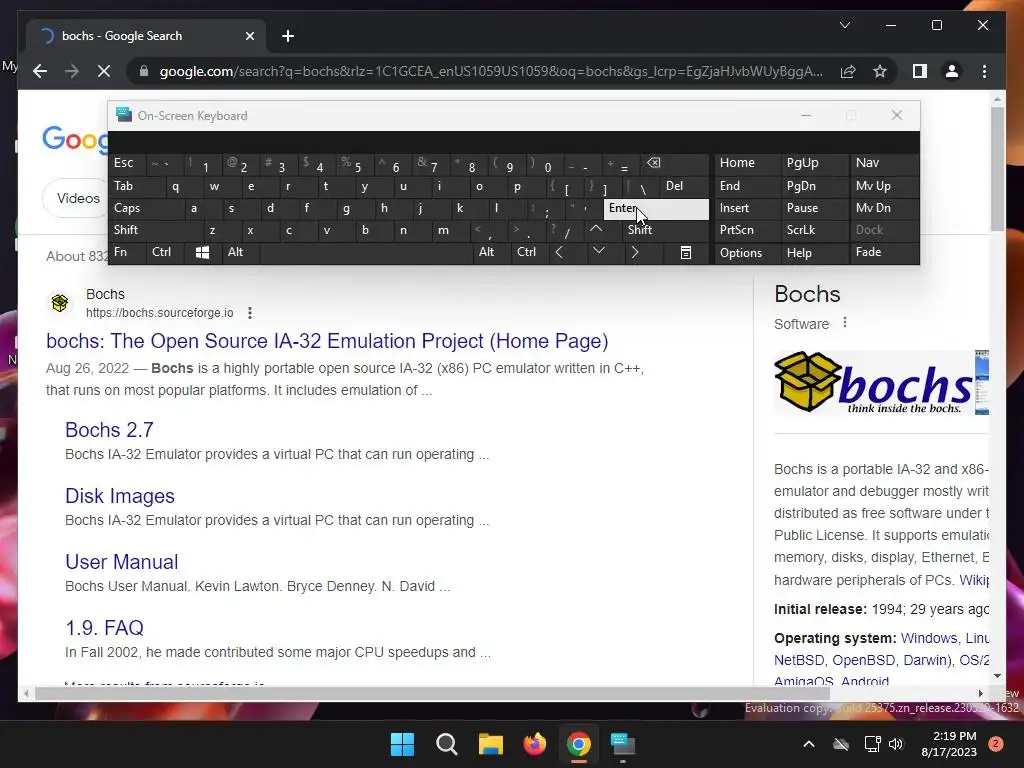
Task: Stop loading the Chrome page
Action: point(104,71)
